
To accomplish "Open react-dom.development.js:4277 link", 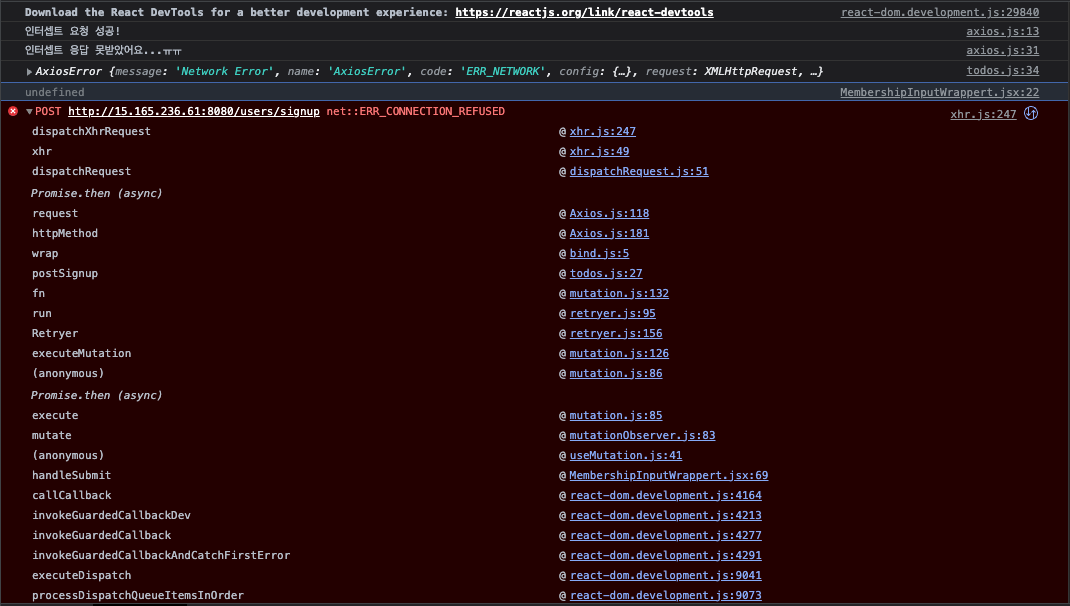I will [x=665, y=535].
